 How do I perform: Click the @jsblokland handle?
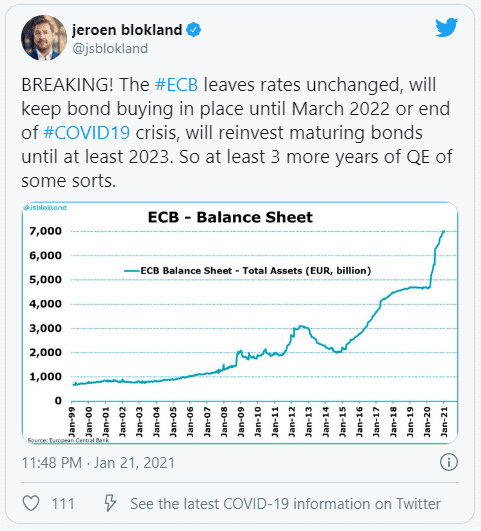(x=110, y=49)
